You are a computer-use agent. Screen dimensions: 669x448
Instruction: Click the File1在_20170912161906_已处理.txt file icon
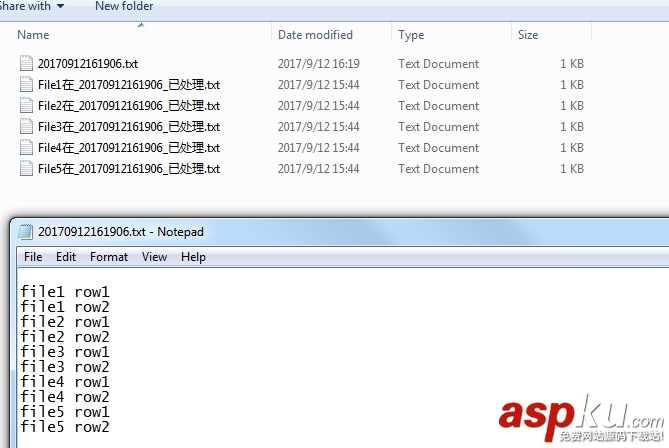click(26, 84)
